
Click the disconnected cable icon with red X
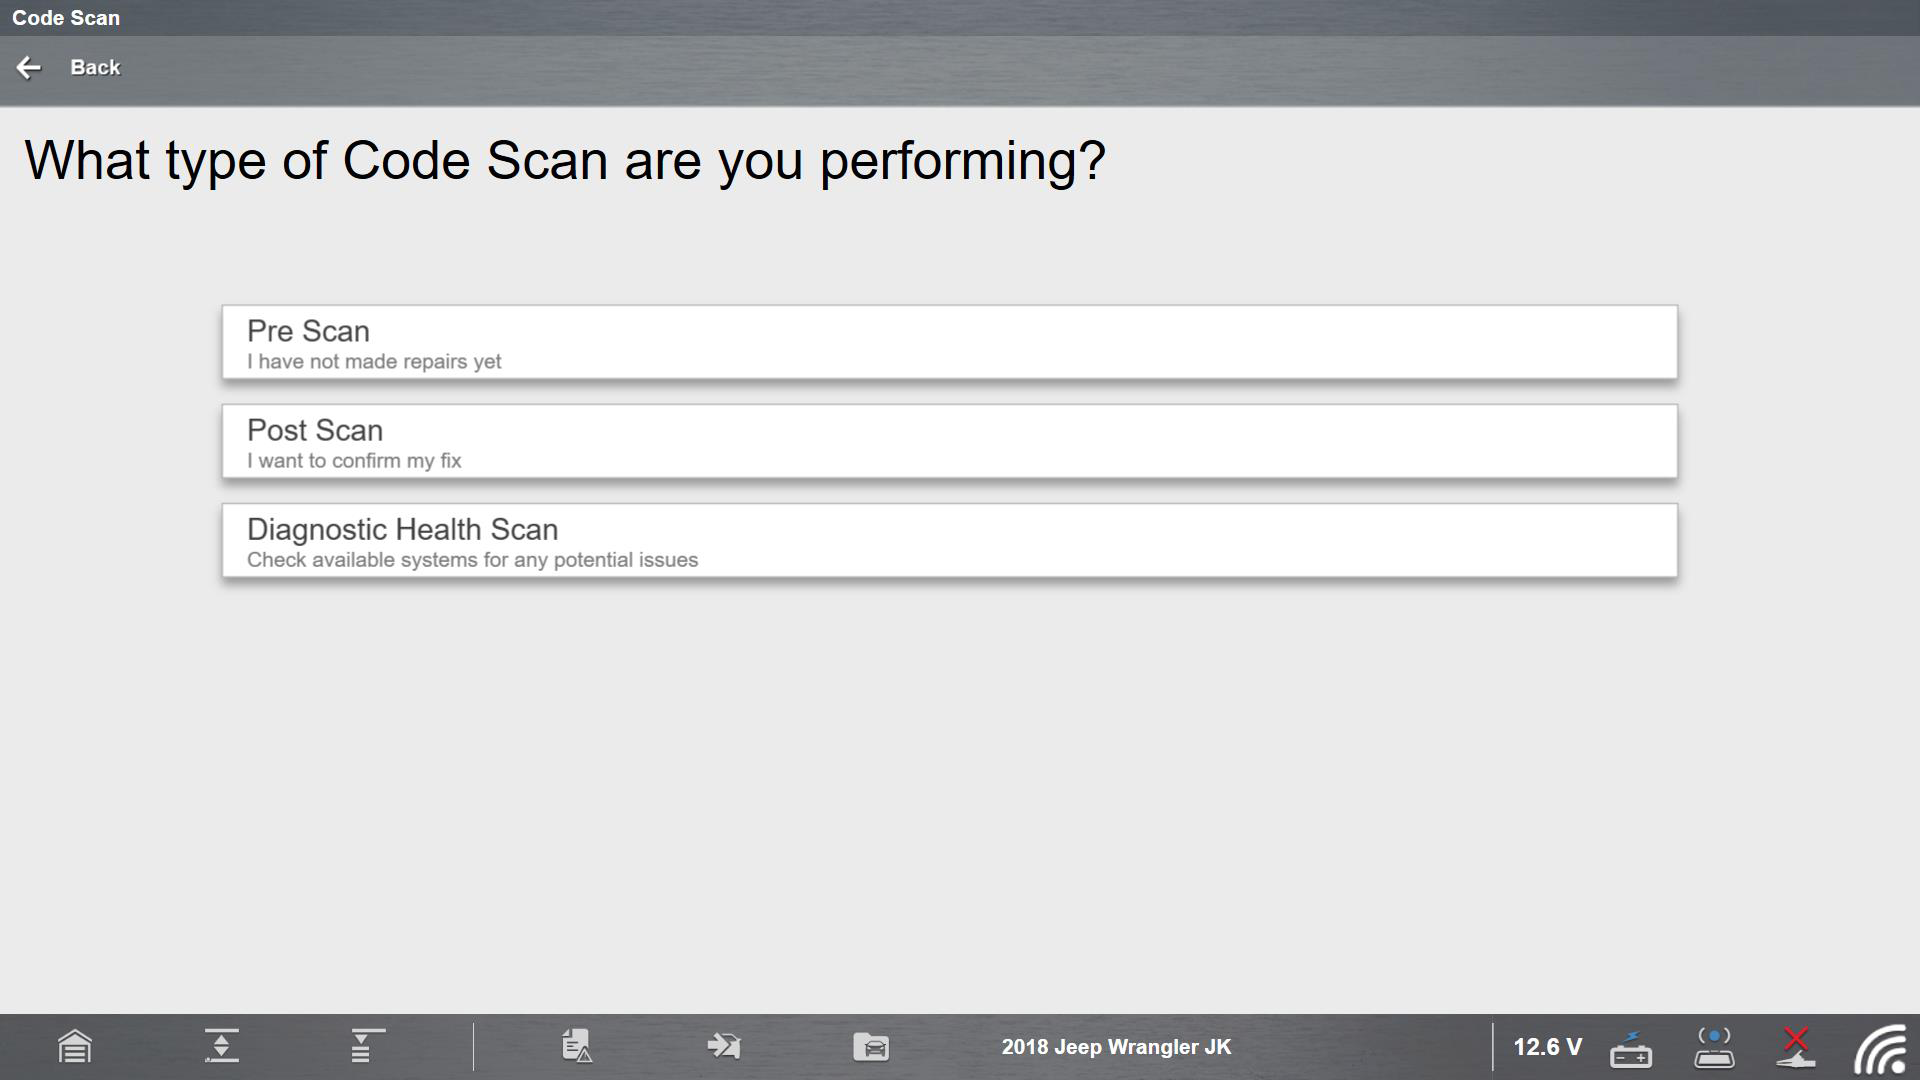pos(1795,1049)
